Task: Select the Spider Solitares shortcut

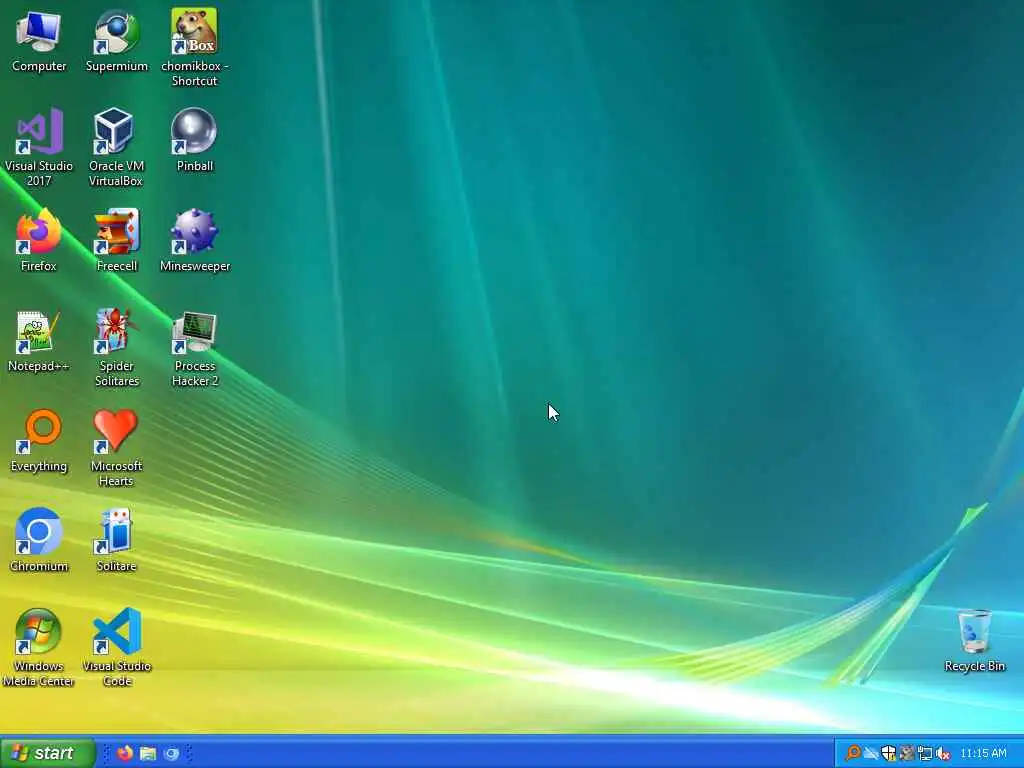Action: pyautogui.click(x=116, y=347)
